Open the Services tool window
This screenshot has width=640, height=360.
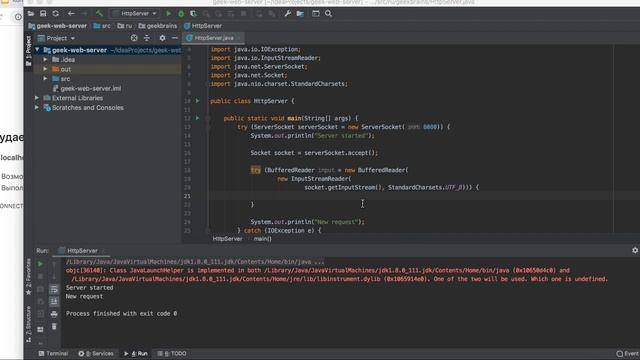[96, 353]
